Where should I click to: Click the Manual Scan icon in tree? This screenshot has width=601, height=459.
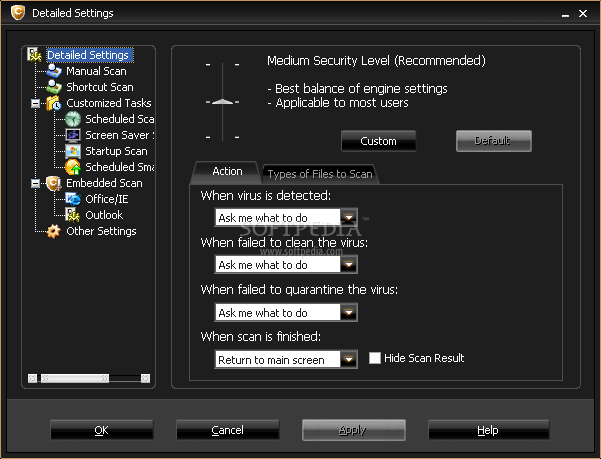click(54, 71)
